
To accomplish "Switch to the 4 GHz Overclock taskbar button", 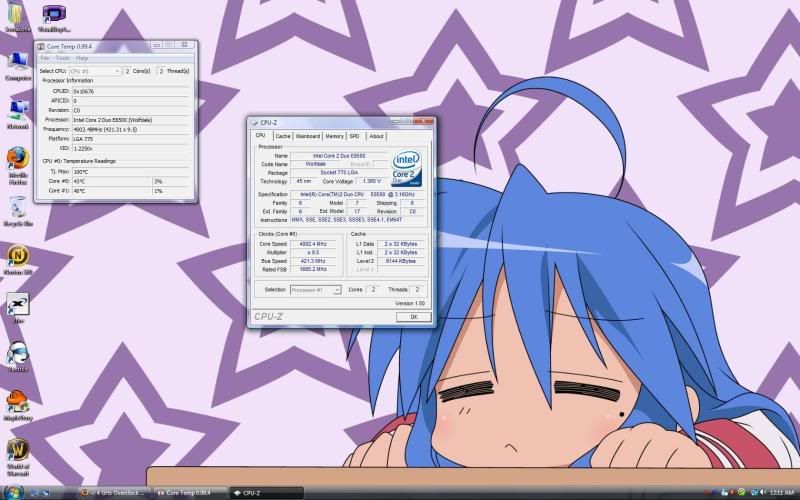I will point(116,493).
